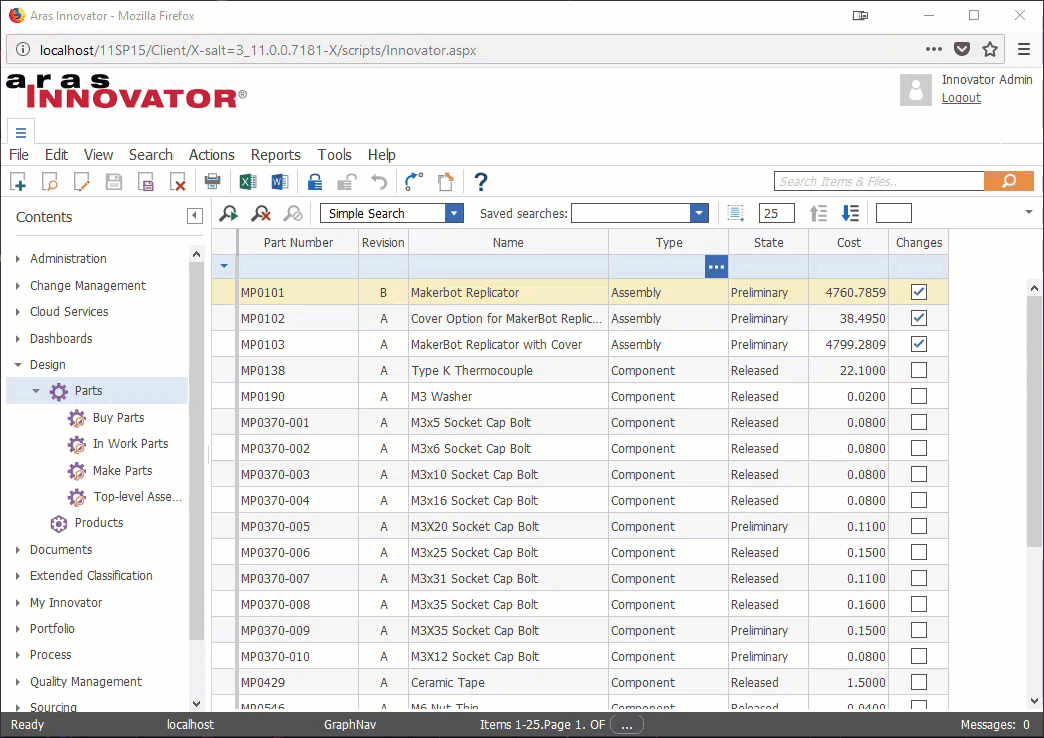This screenshot has width=1044, height=738.
Task: Click the New Item toolbar icon
Action: (x=18, y=182)
